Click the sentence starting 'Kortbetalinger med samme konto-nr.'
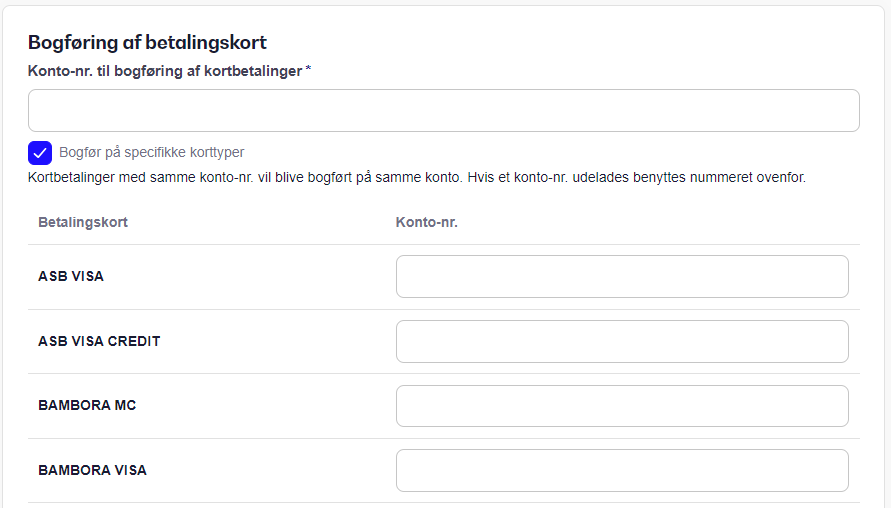 pyautogui.click(x=245, y=177)
